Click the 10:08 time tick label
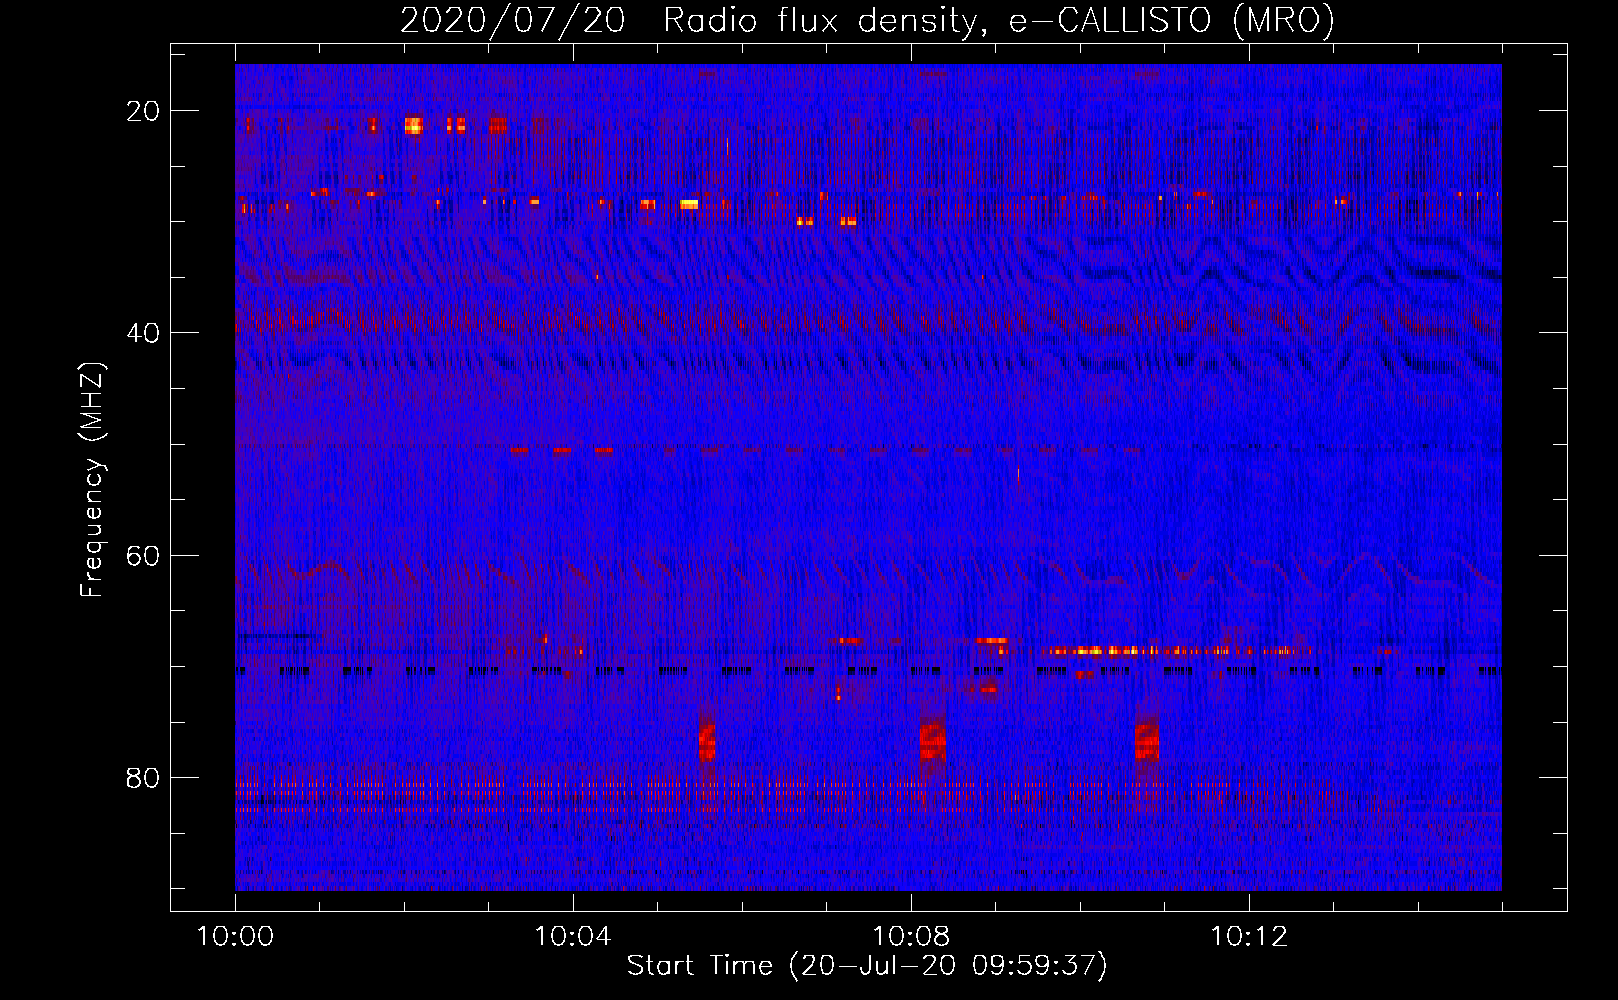1618x1000 pixels. [911, 937]
